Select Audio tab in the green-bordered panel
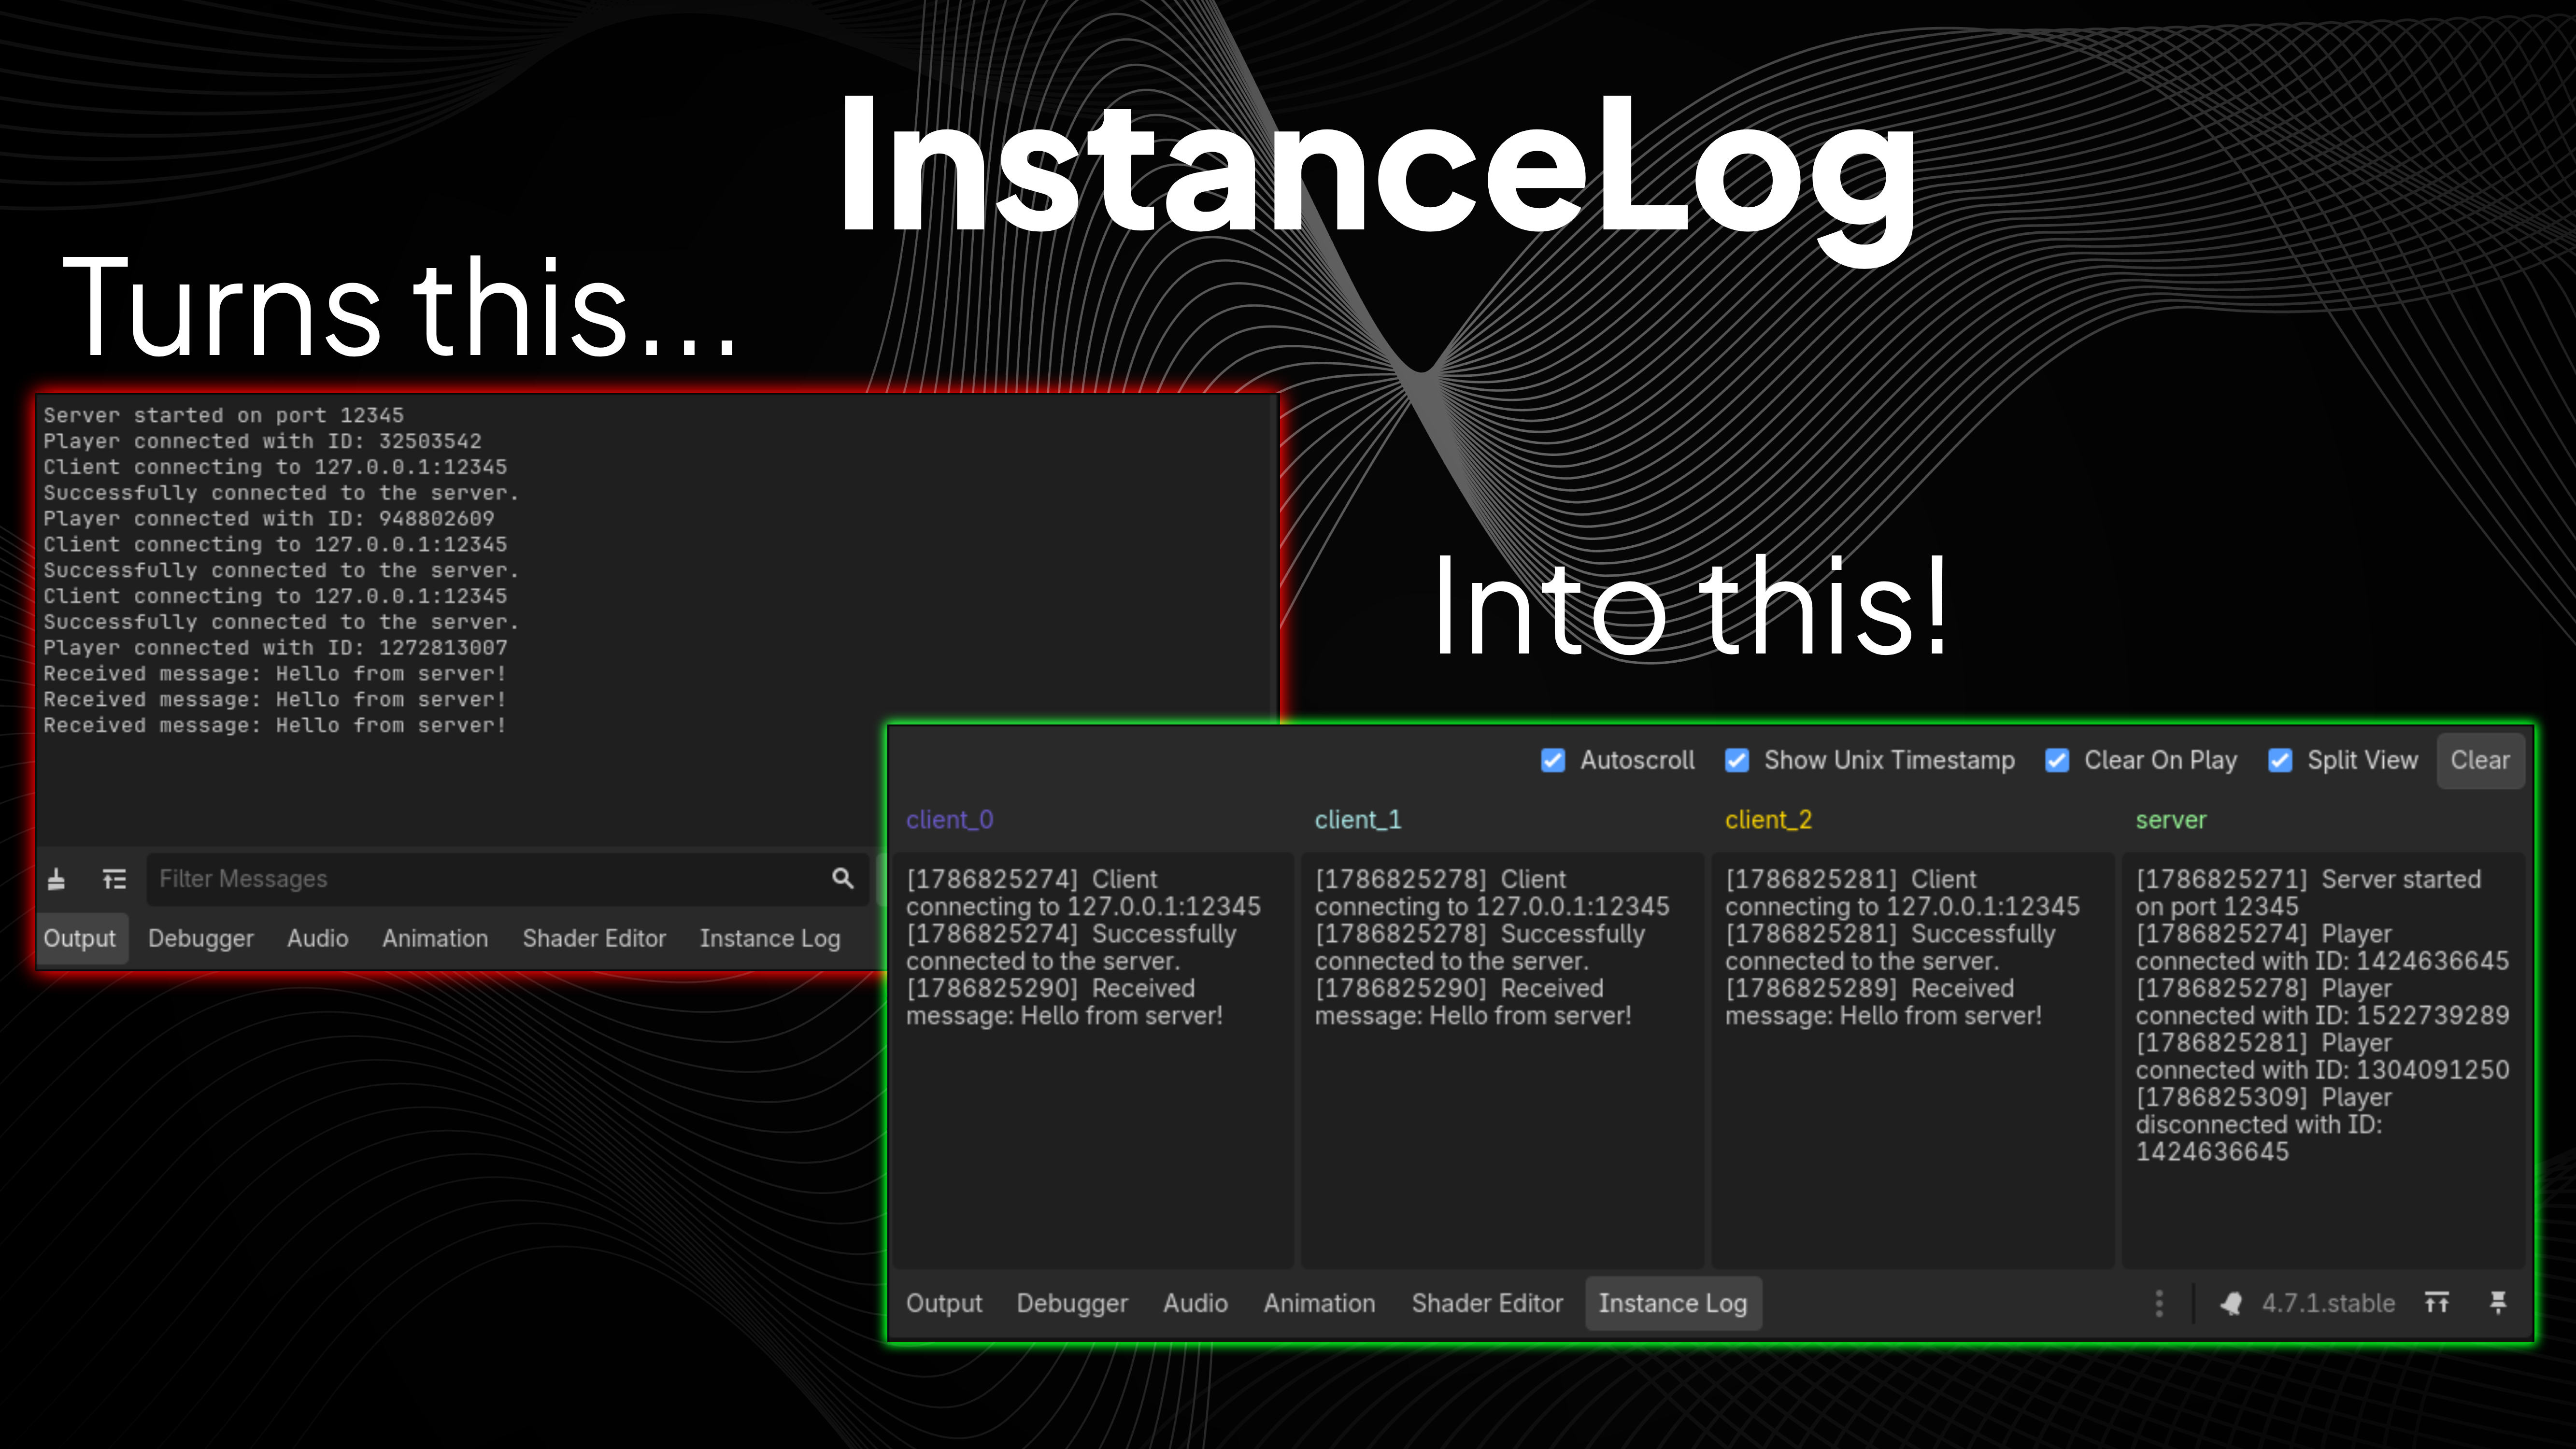 (x=1195, y=1303)
